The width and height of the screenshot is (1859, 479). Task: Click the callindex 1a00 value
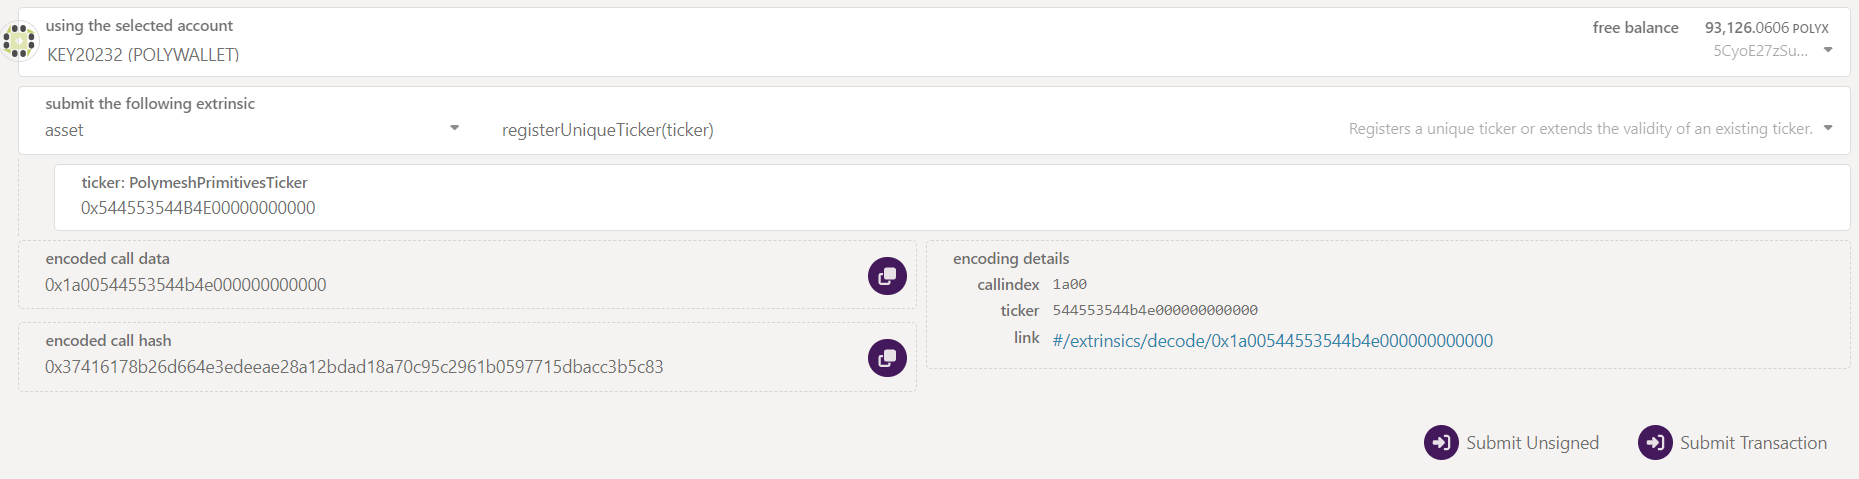1069,285
